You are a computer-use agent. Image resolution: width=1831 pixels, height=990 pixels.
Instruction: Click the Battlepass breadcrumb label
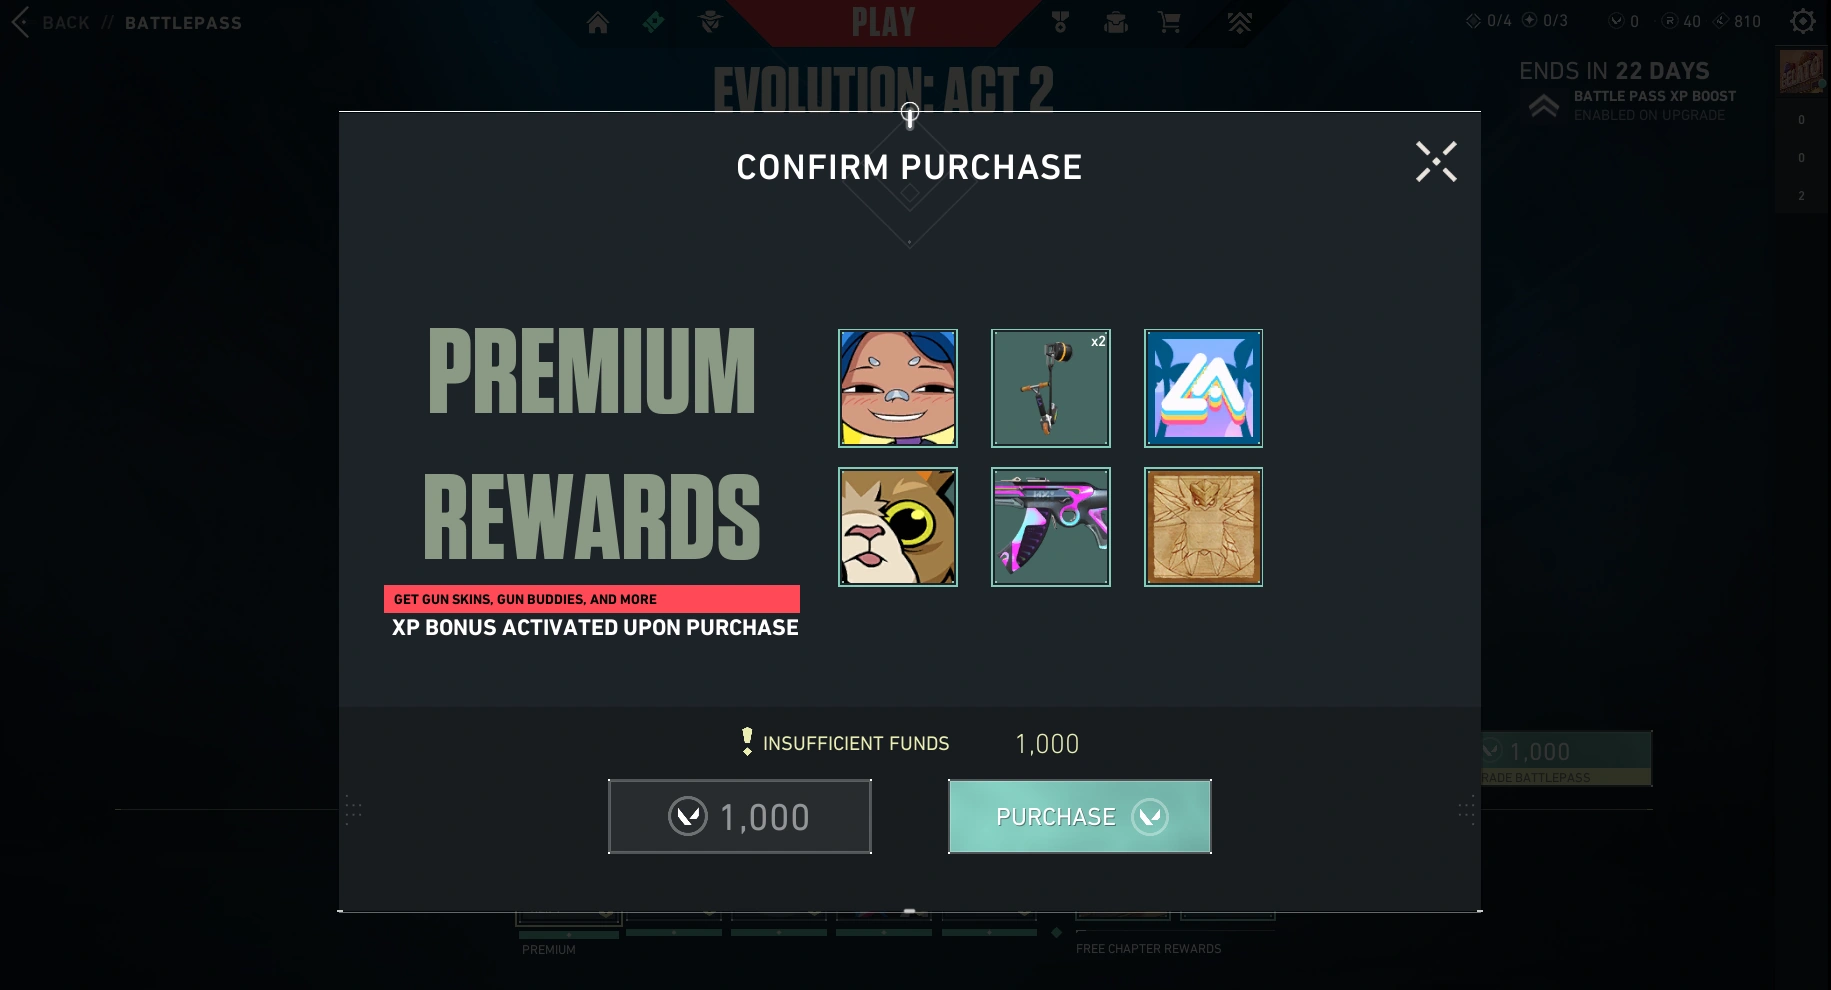pyautogui.click(x=184, y=23)
